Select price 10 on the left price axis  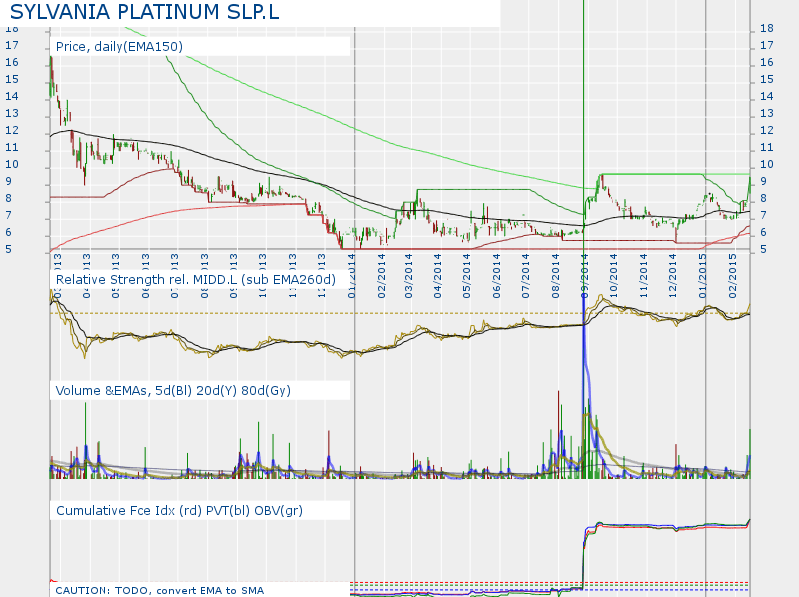[12, 165]
